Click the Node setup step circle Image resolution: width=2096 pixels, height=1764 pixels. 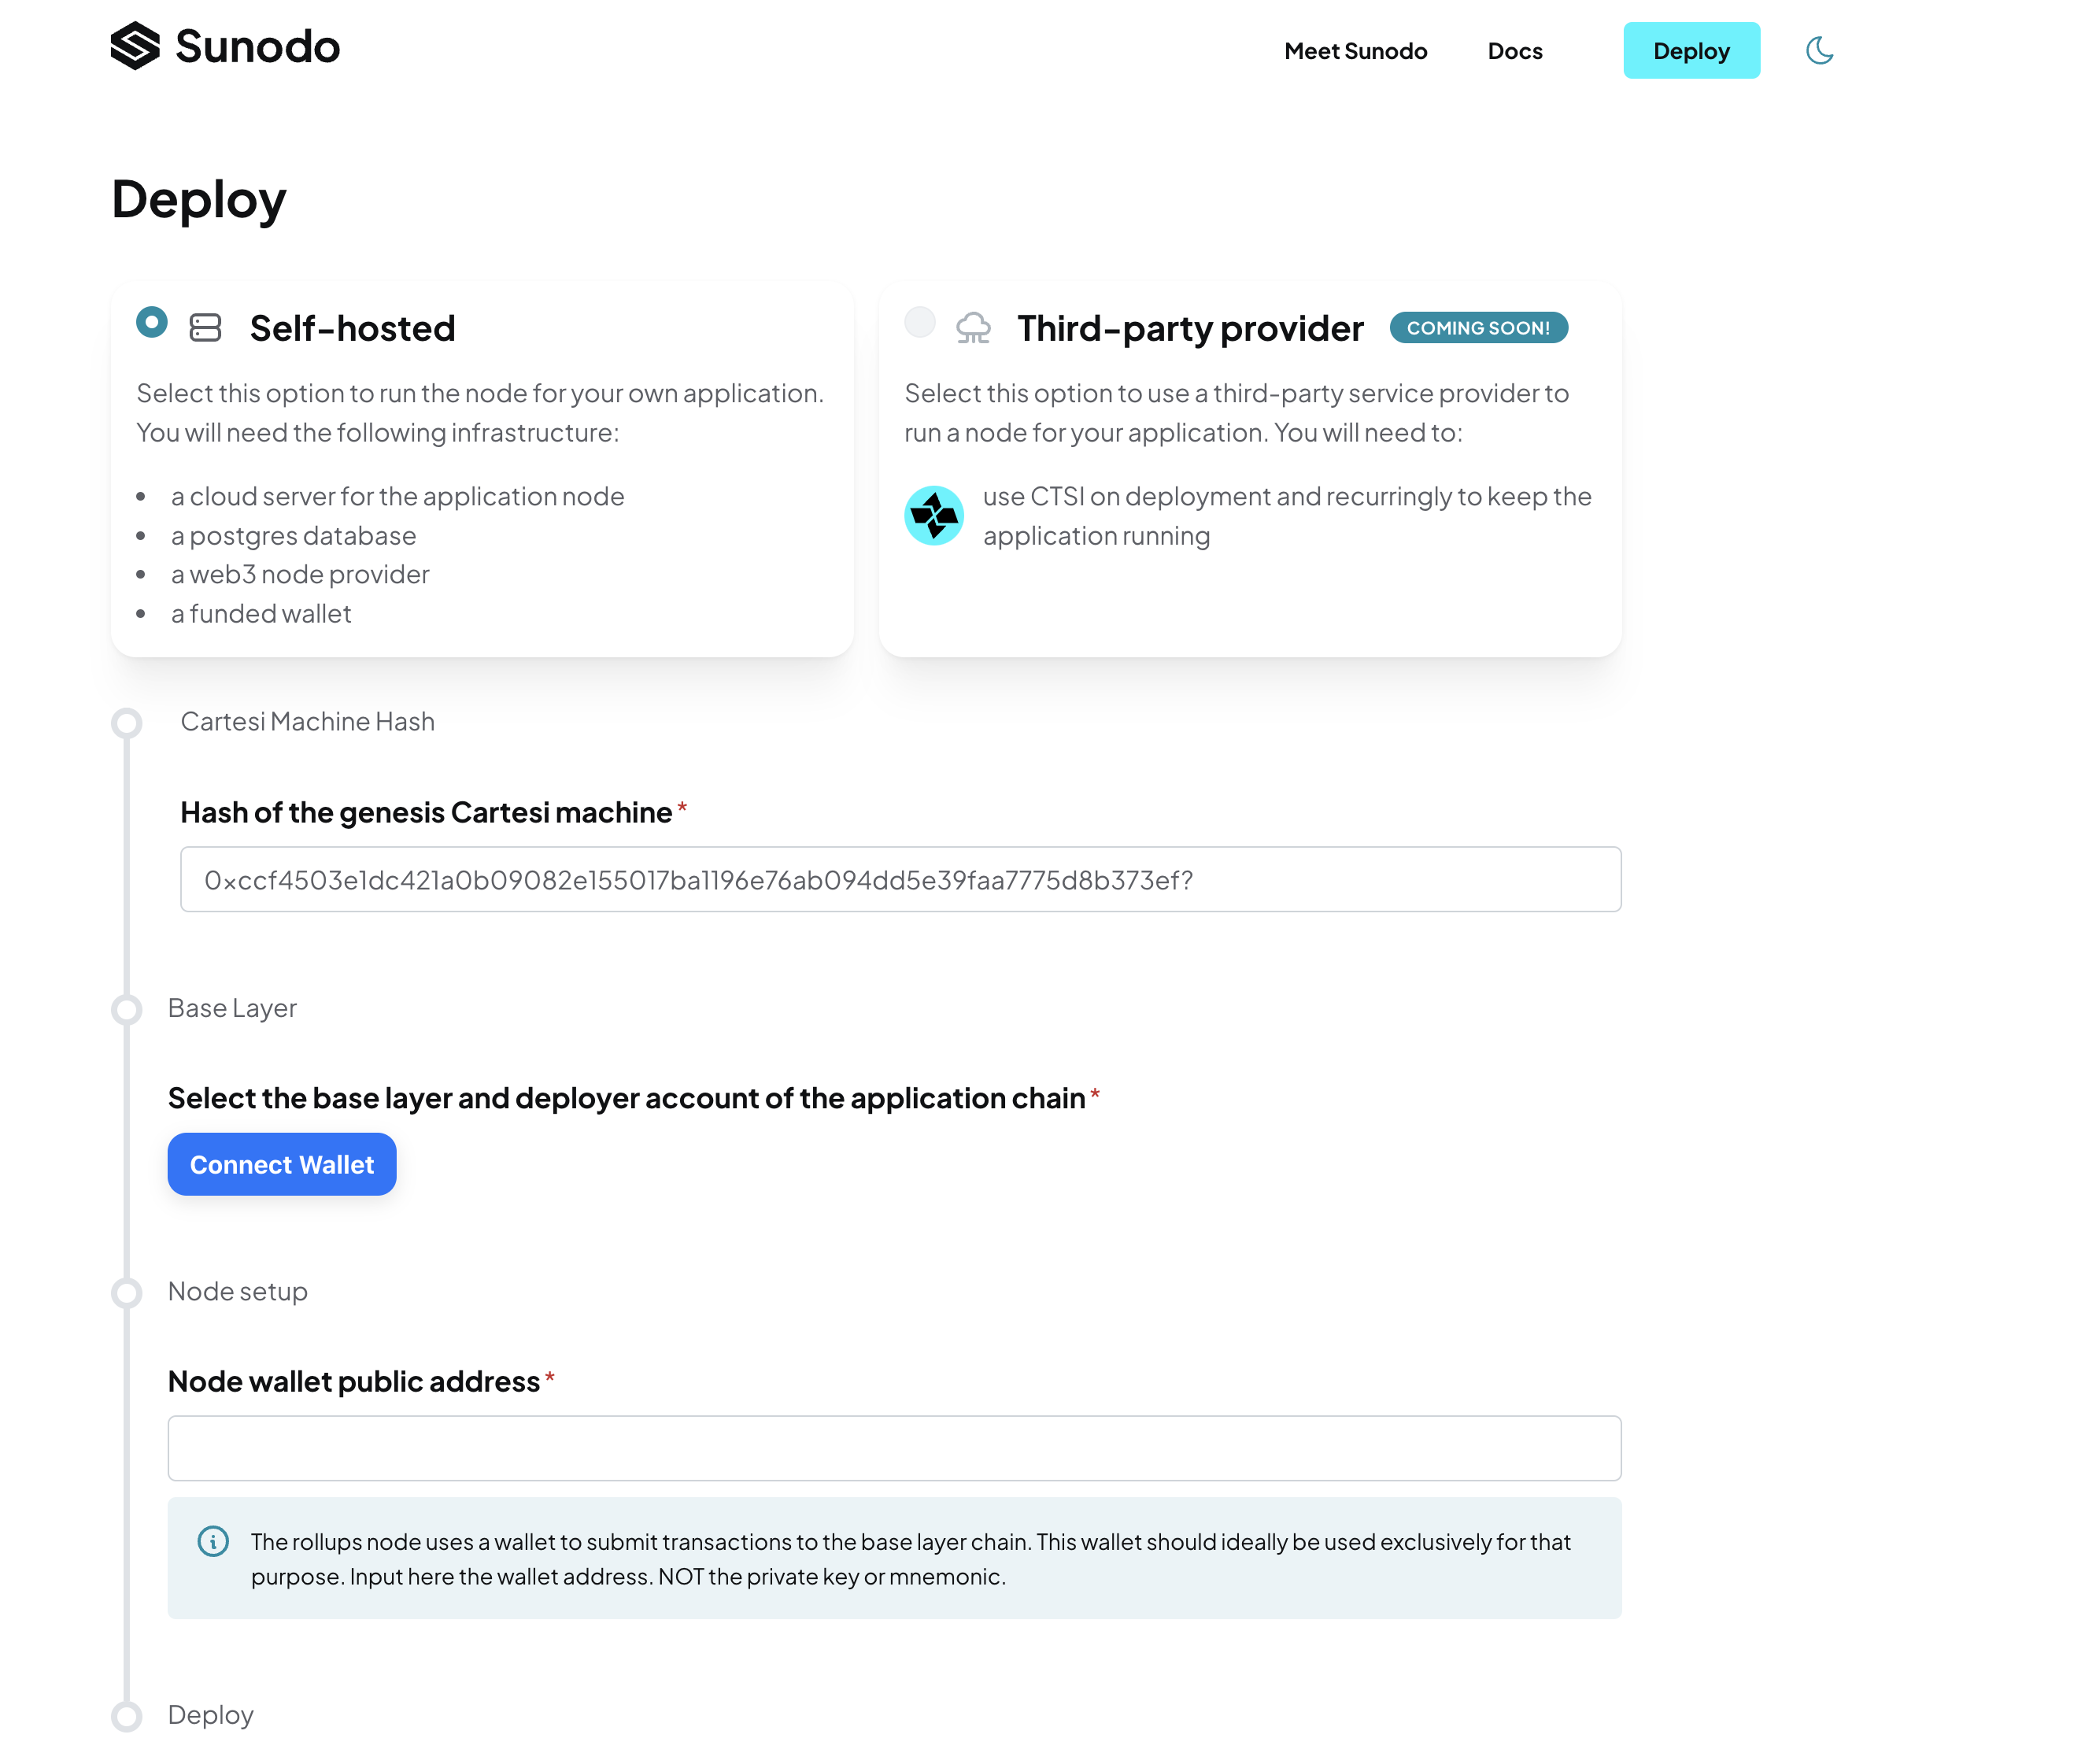coord(127,1292)
